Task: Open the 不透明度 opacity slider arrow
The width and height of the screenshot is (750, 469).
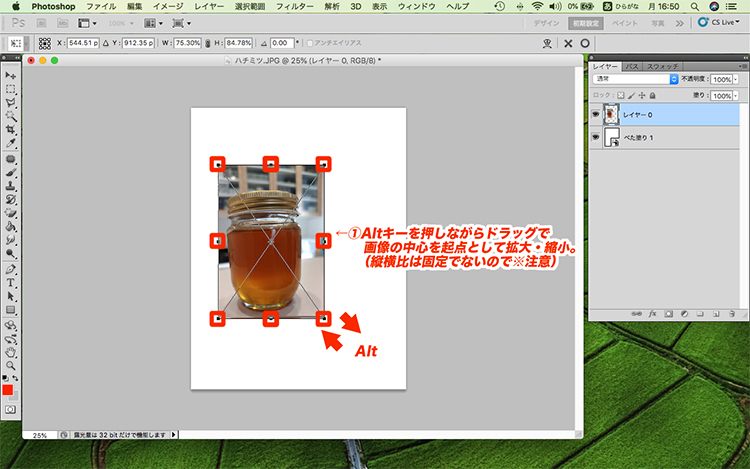Action: (x=736, y=79)
